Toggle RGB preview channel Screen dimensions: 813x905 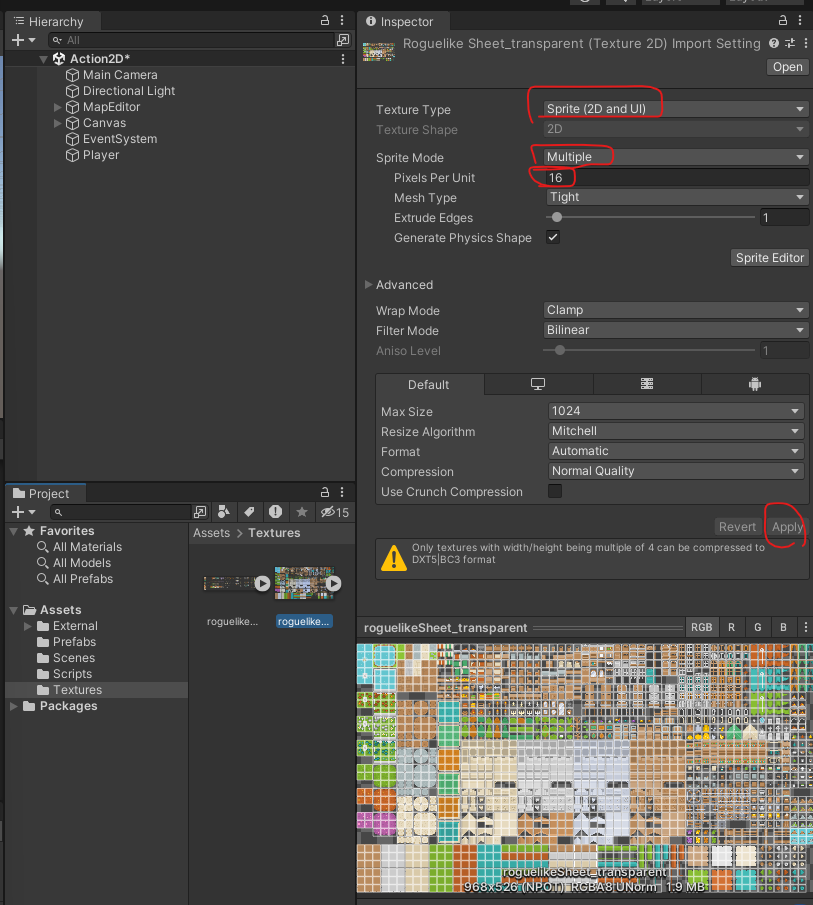pos(702,627)
